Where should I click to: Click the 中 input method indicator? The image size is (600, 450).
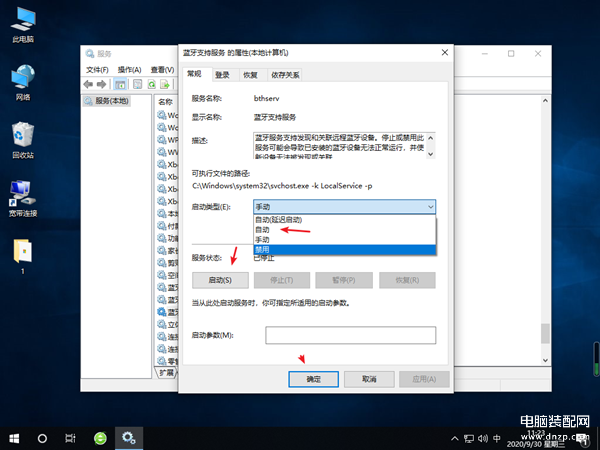click(497, 439)
